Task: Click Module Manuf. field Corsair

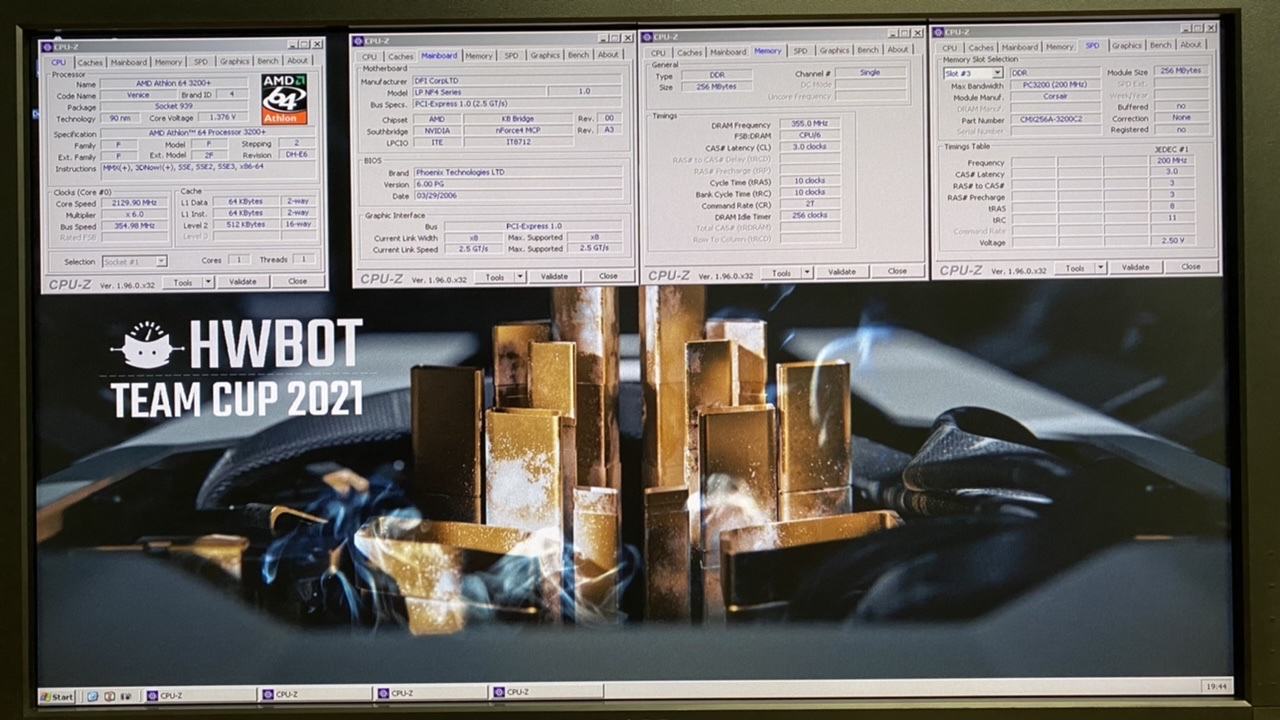Action: tap(1053, 97)
